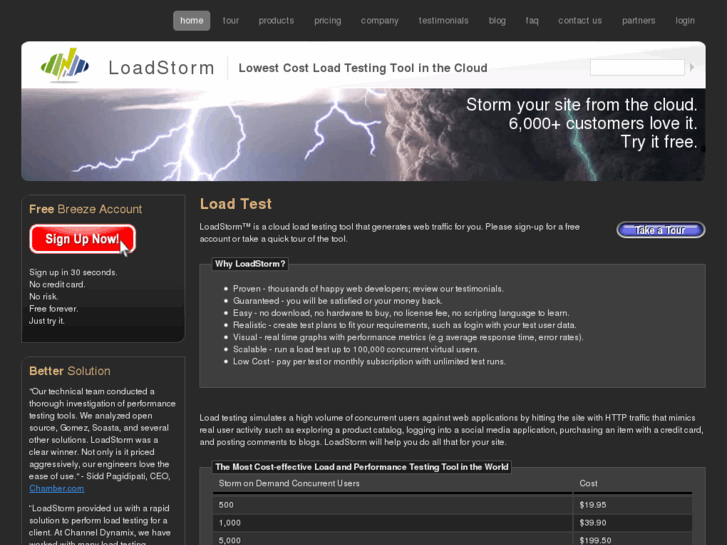
Task: Click the red Sign Up Now! button
Action: coord(83,239)
